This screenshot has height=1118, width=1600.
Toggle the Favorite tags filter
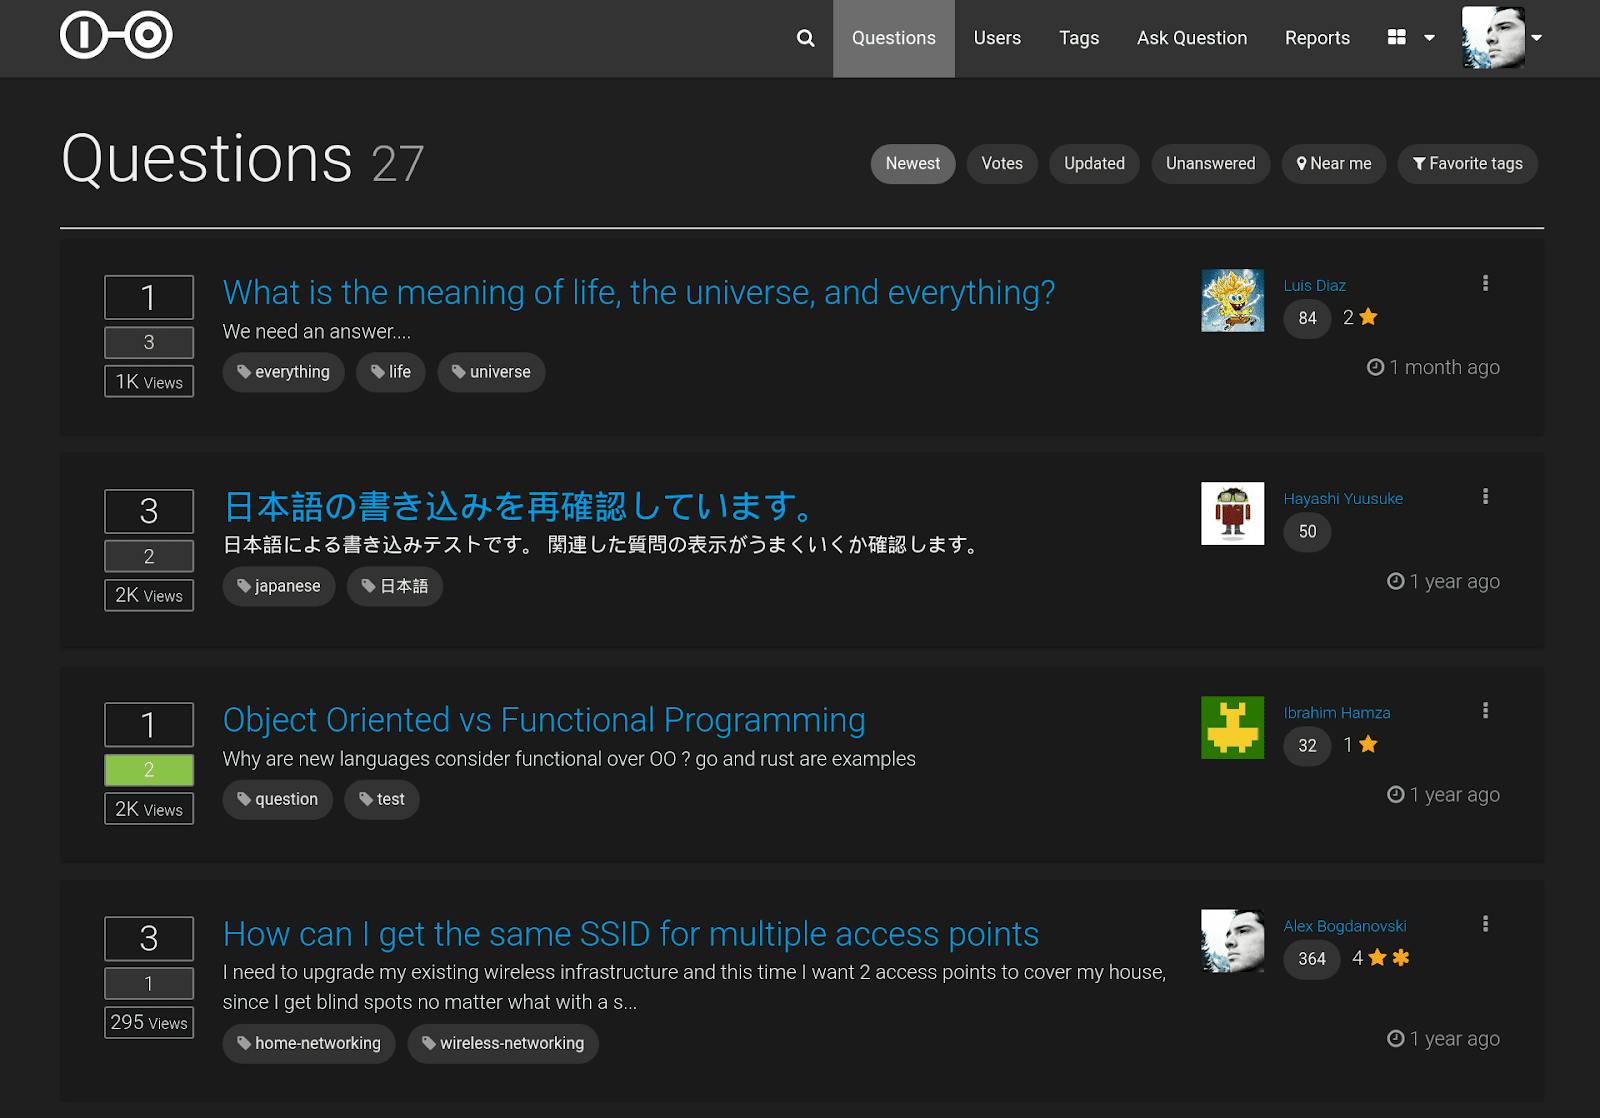1468,164
